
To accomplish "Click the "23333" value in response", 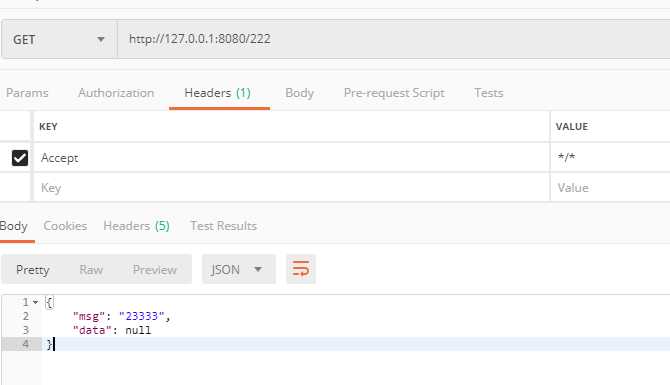I will 142,316.
